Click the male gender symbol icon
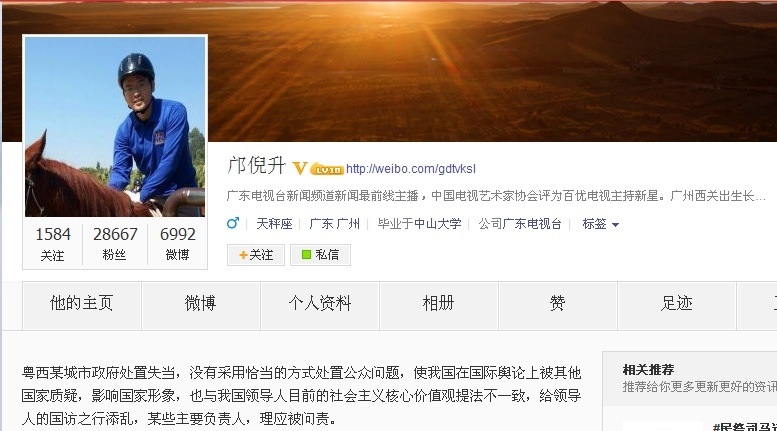The image size is (777, 431). (232, 223)
